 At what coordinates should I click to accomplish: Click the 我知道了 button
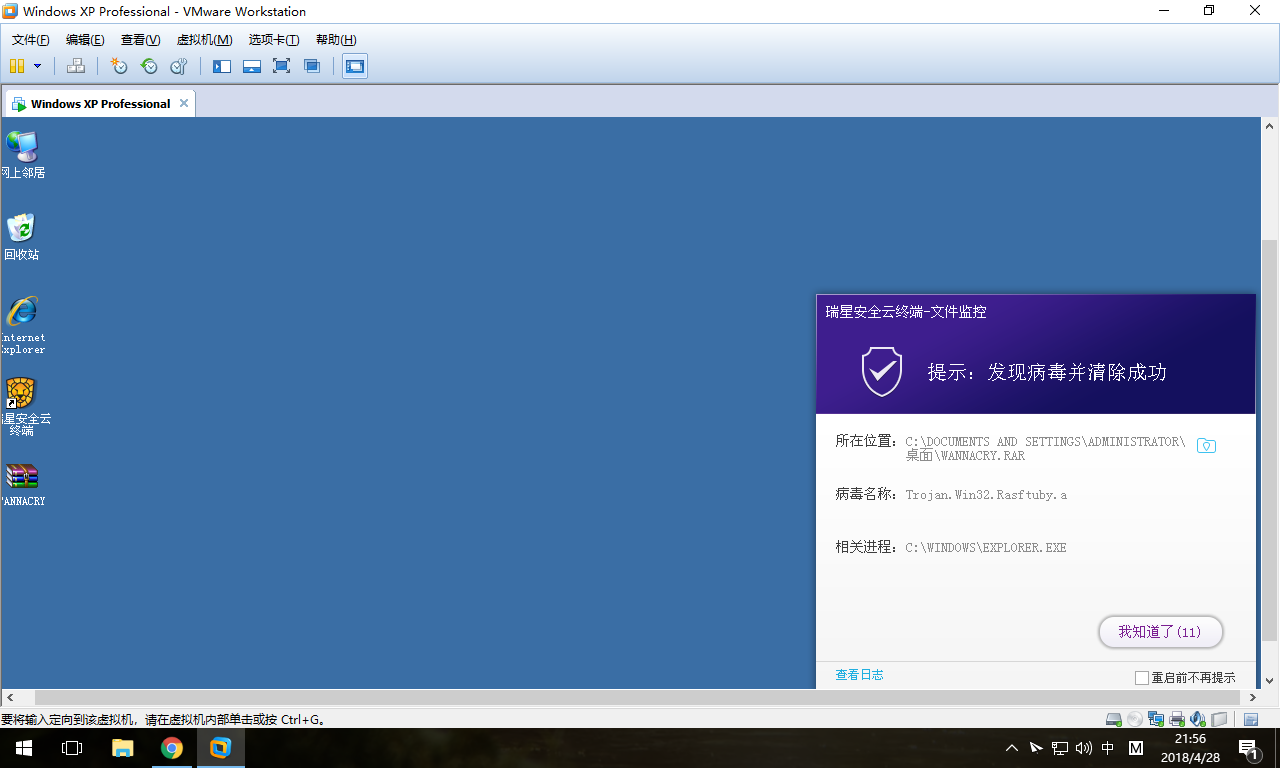[1160, 632]
